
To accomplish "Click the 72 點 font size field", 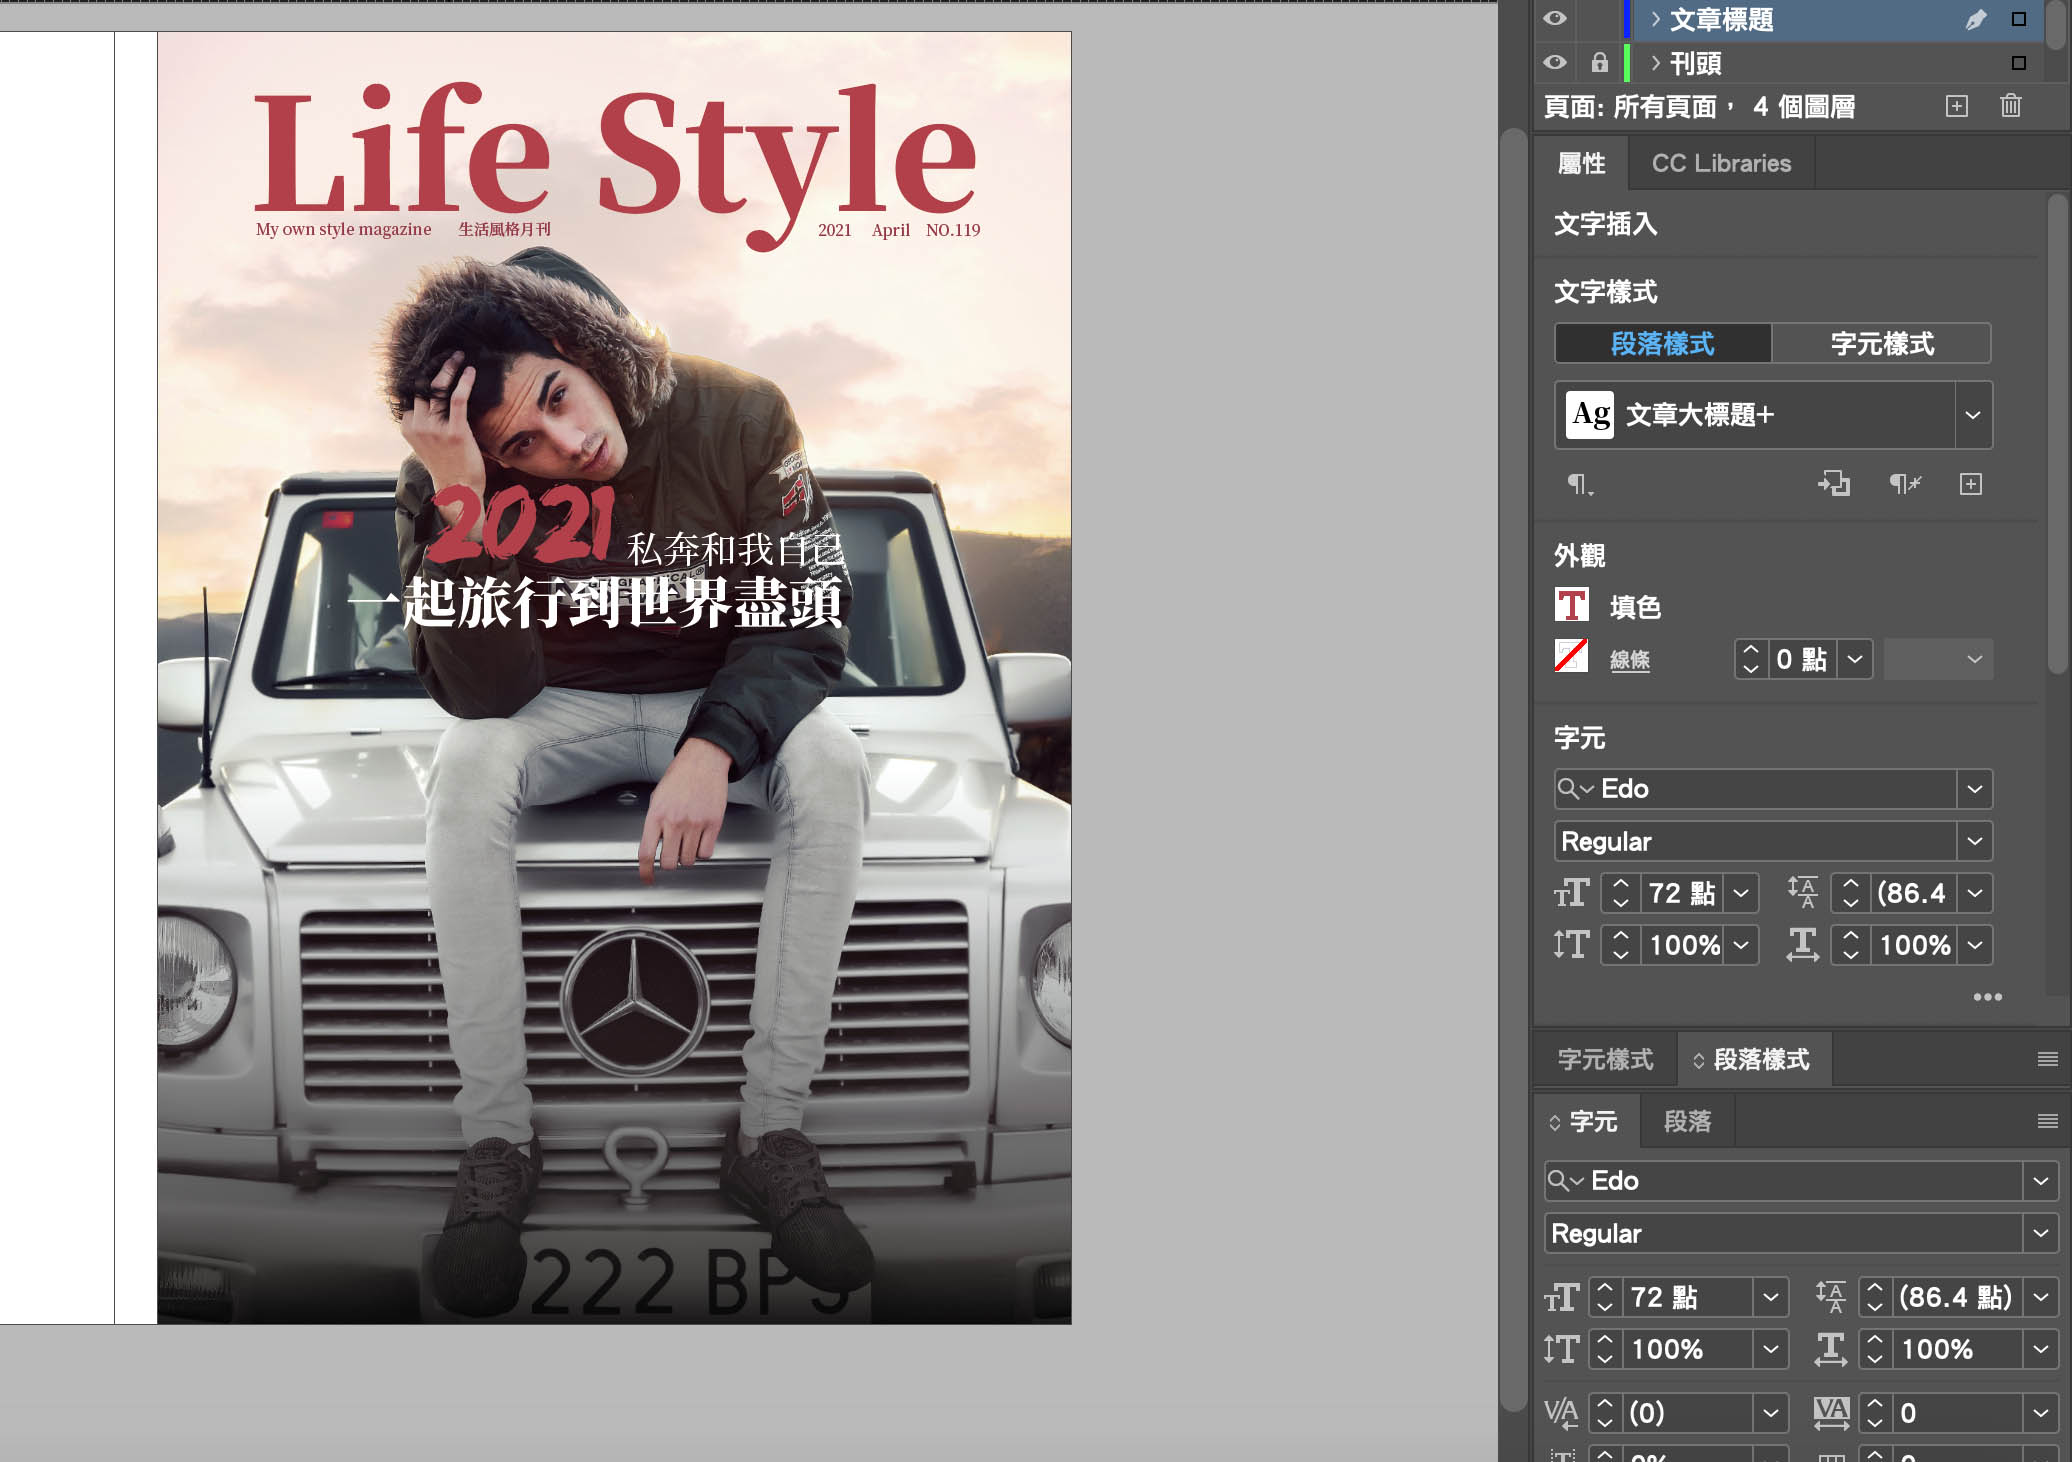I will (1680, 893).
